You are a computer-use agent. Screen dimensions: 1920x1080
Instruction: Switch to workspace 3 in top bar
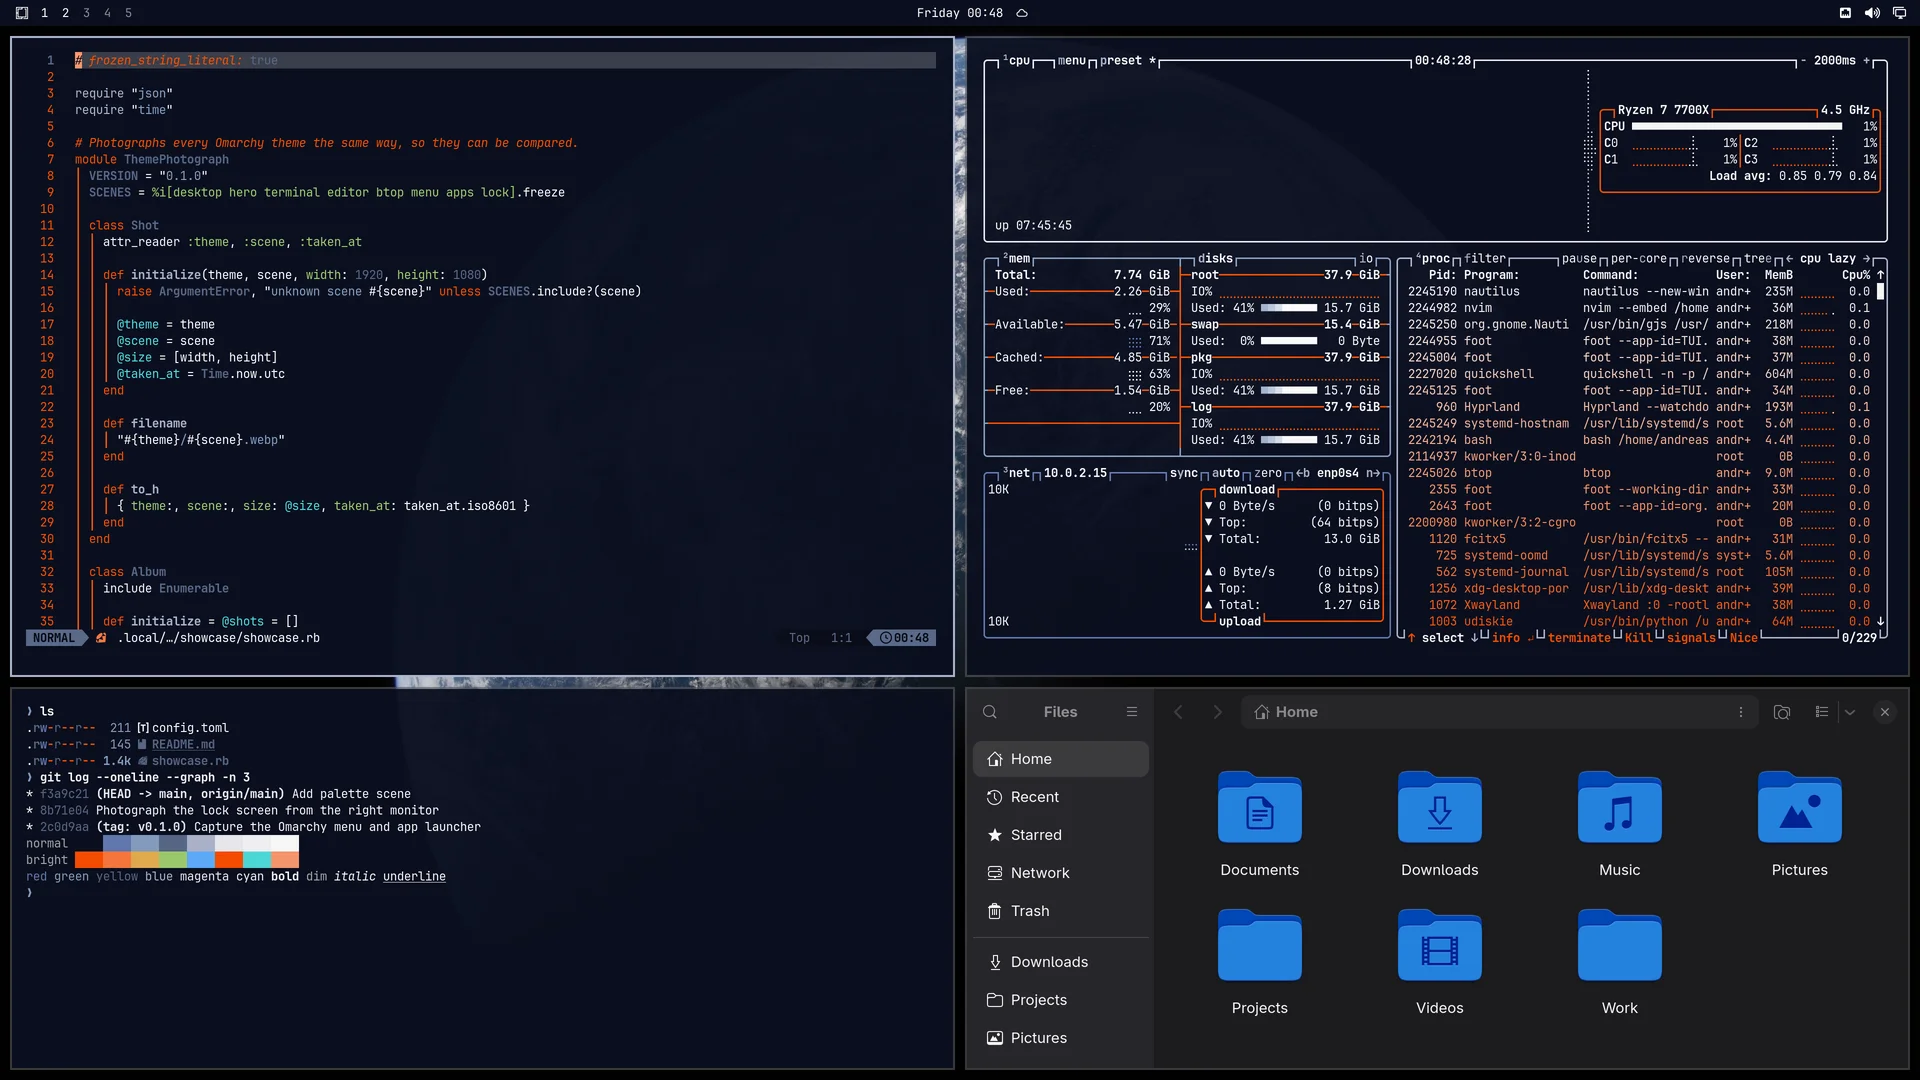[86, 13]
